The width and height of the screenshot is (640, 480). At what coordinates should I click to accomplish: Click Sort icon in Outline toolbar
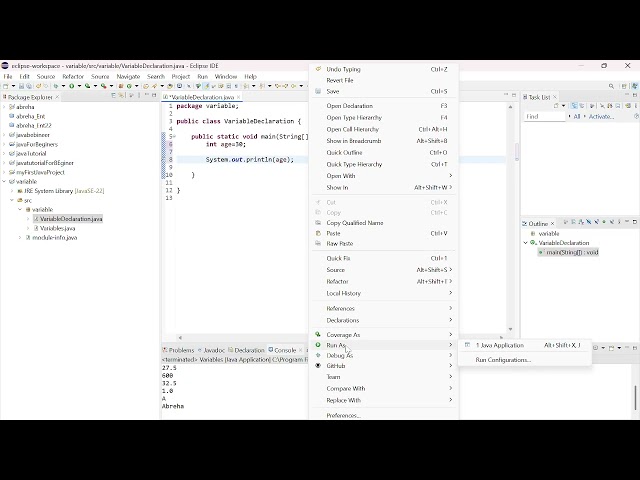tap(581, 222)
